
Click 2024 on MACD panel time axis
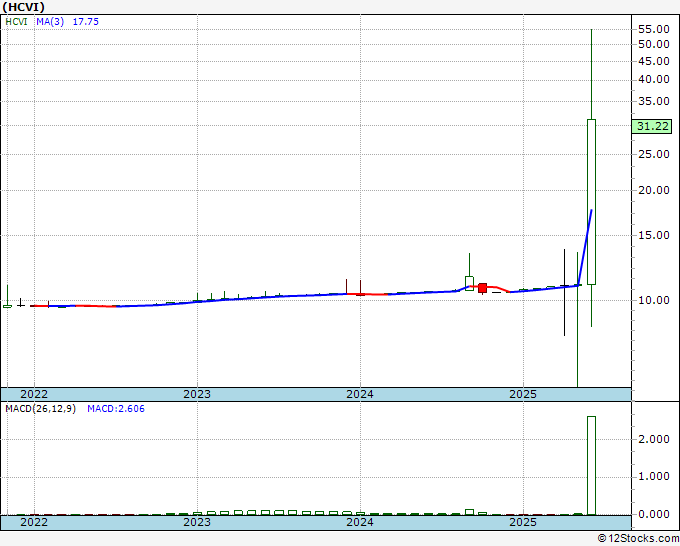[360, 523]
